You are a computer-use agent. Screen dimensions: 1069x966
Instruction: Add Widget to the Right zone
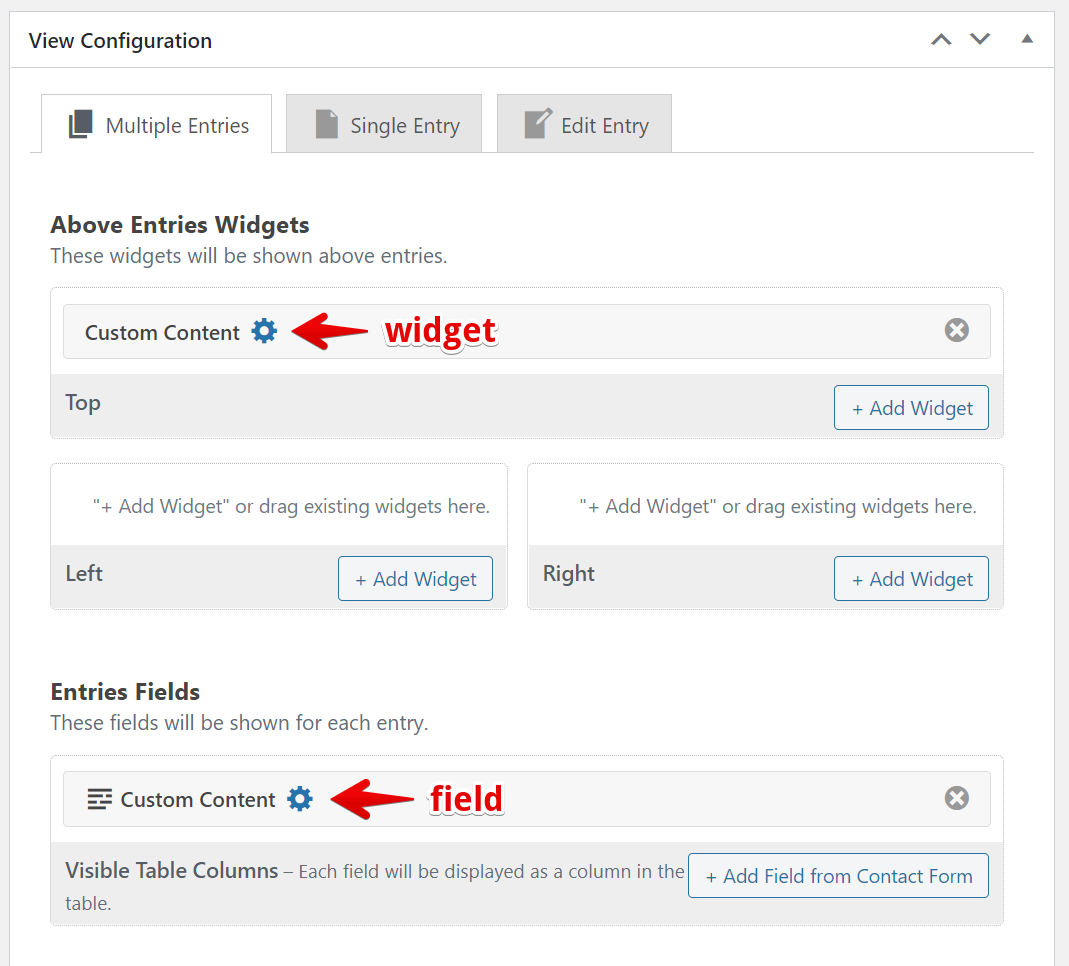(x=911, y=579)
